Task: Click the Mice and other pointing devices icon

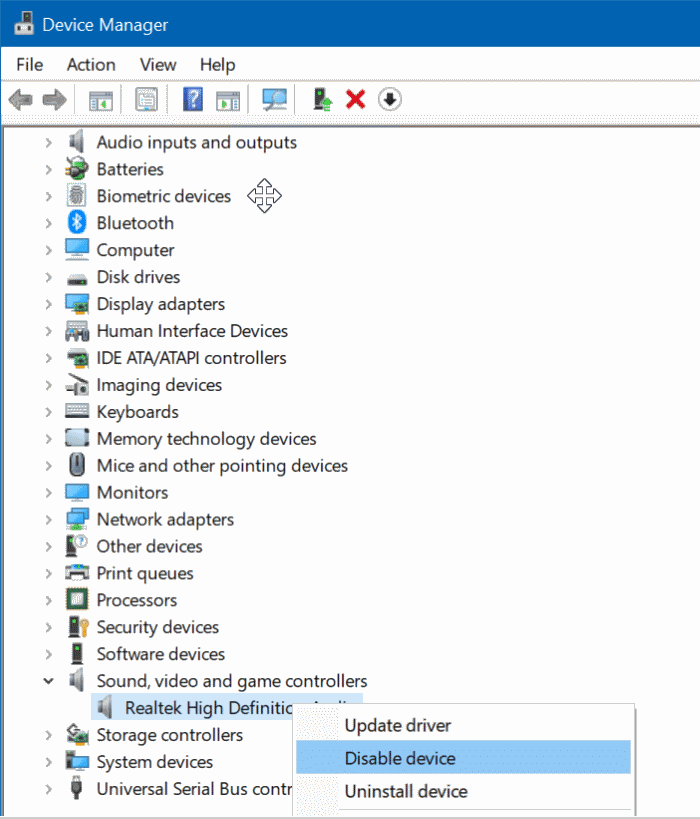Action: 77,465
